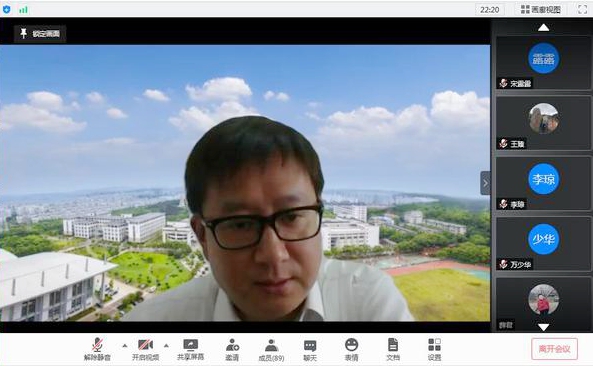Viewport: 593px width, 366px height.
Task: Collapse the participant sidebar with chevron
Action: 485,183
